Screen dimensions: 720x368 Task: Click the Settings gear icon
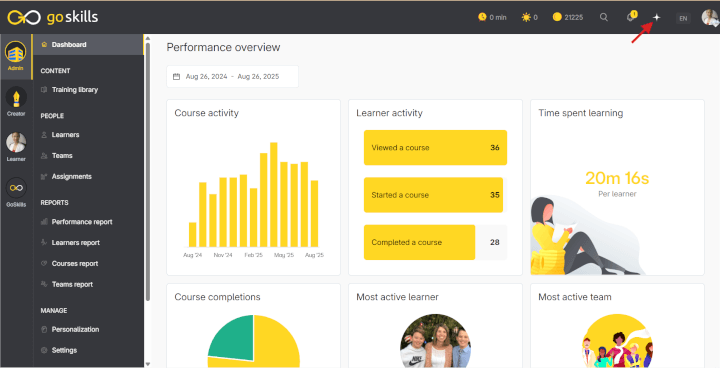44,350
